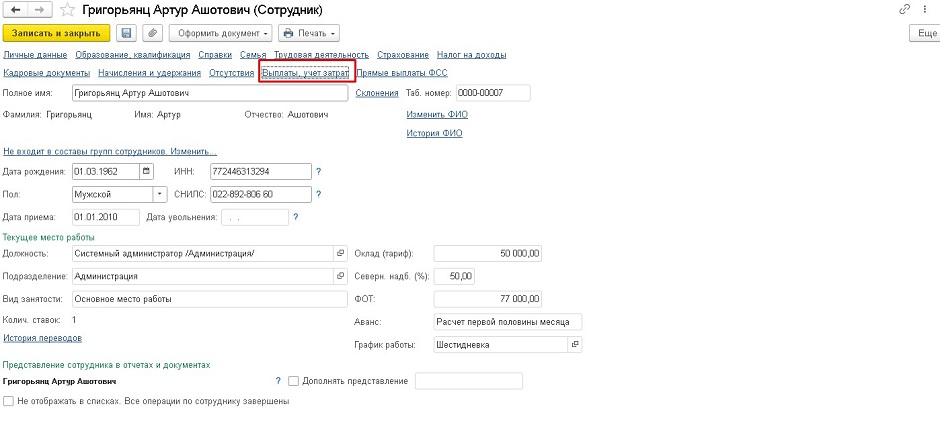This screenshot has width=940, height=433.
Task: Go to Кадровые документы section
Action: [47, 73]
